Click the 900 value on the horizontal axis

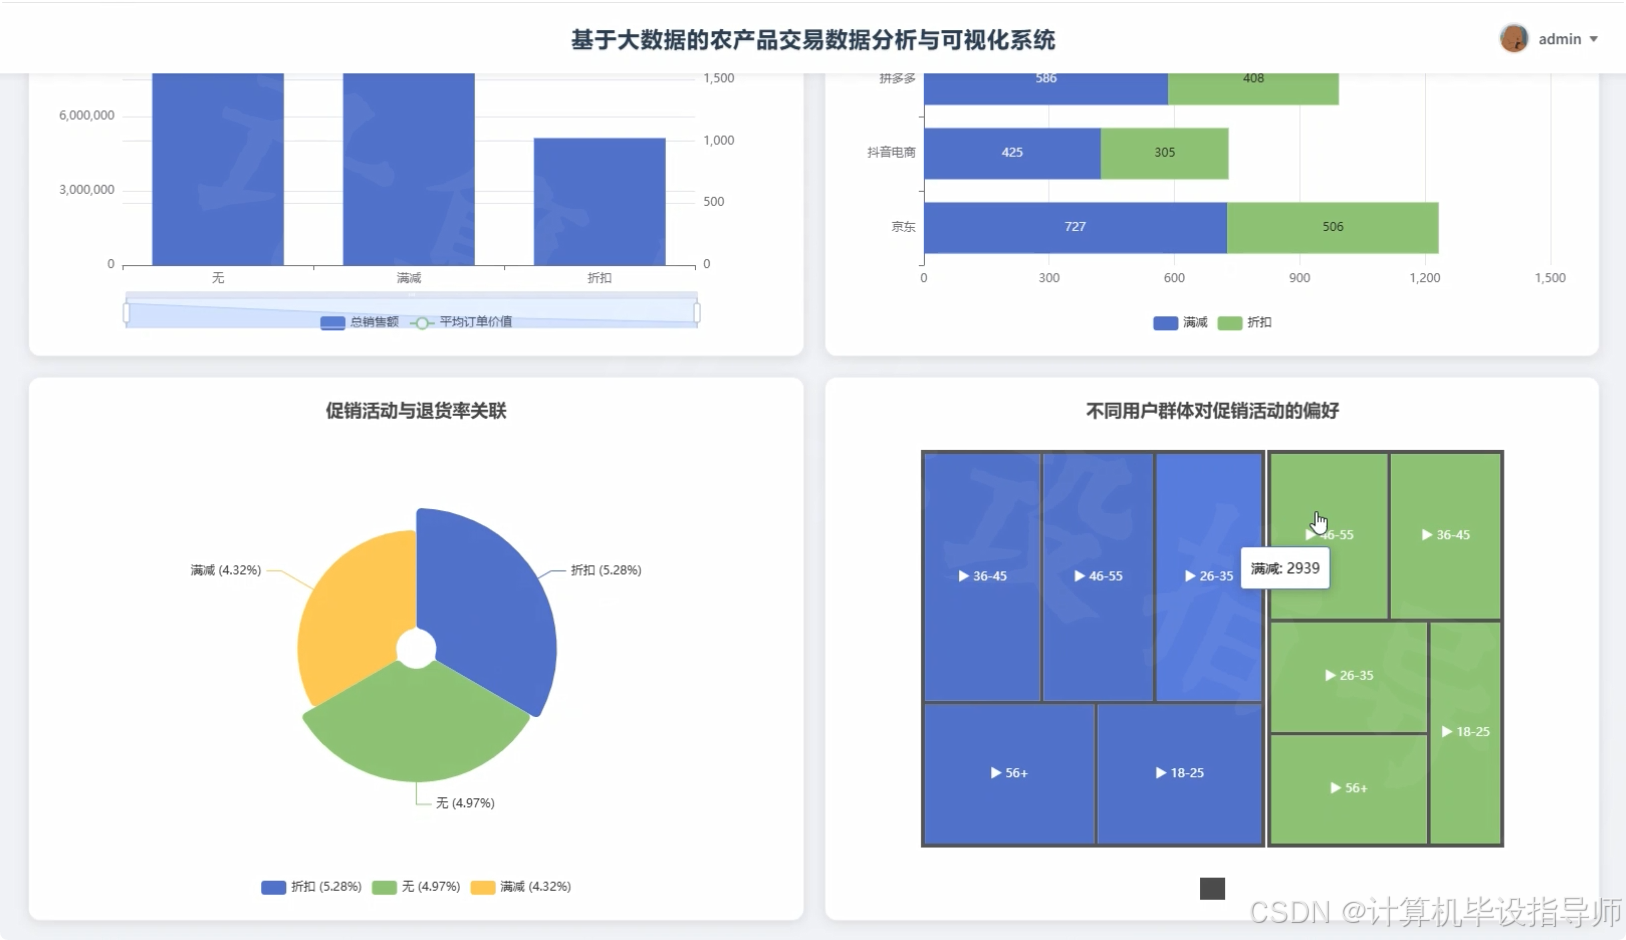tap(1299, 278)
